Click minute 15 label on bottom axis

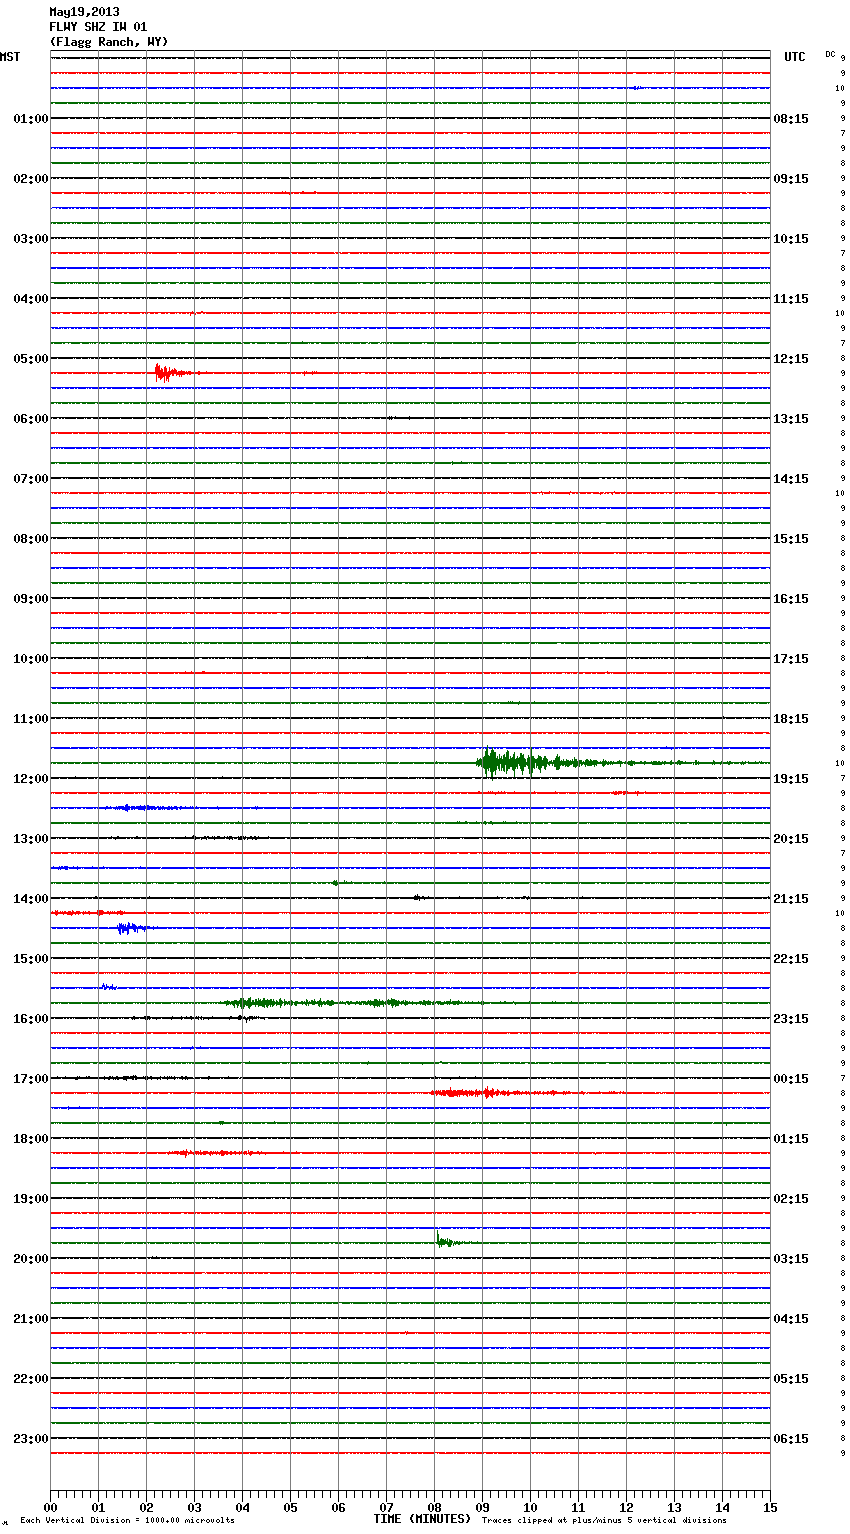click(770, 1507)
